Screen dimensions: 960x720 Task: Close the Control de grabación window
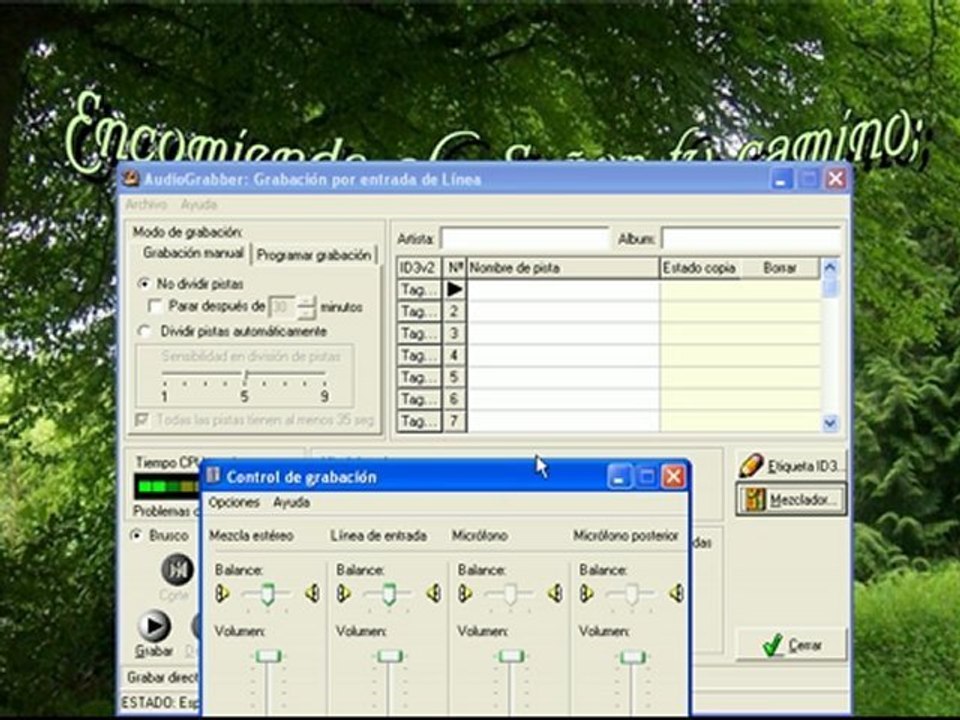(x=673, y=476)
